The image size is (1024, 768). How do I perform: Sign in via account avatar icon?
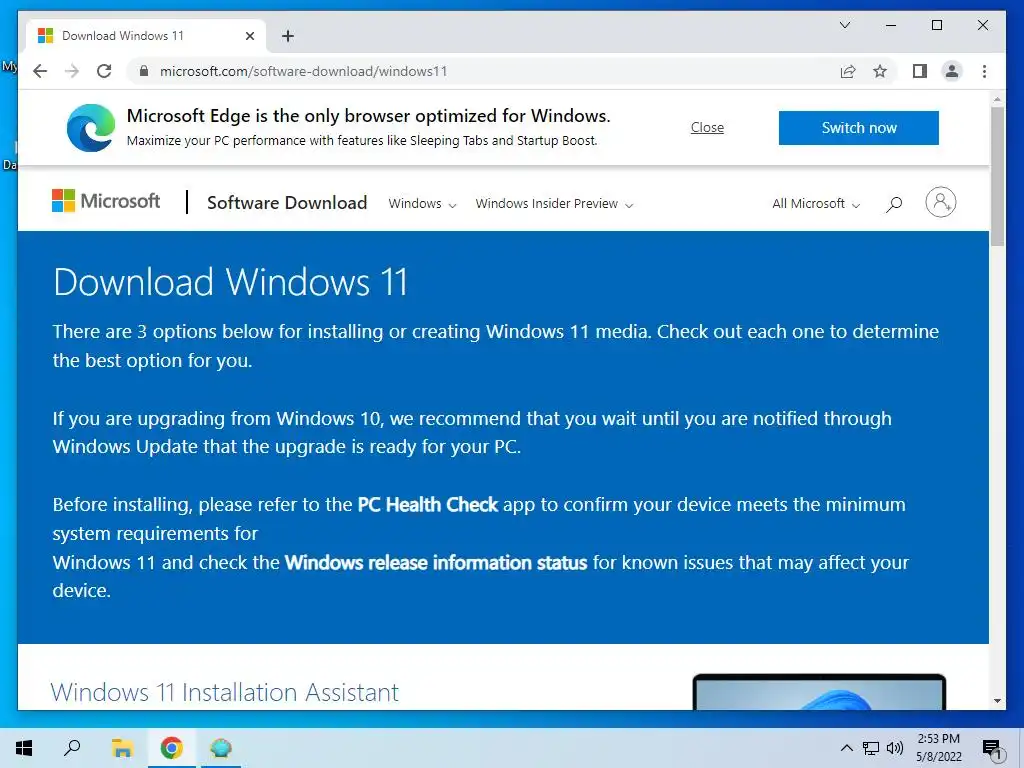coord(940,202)
